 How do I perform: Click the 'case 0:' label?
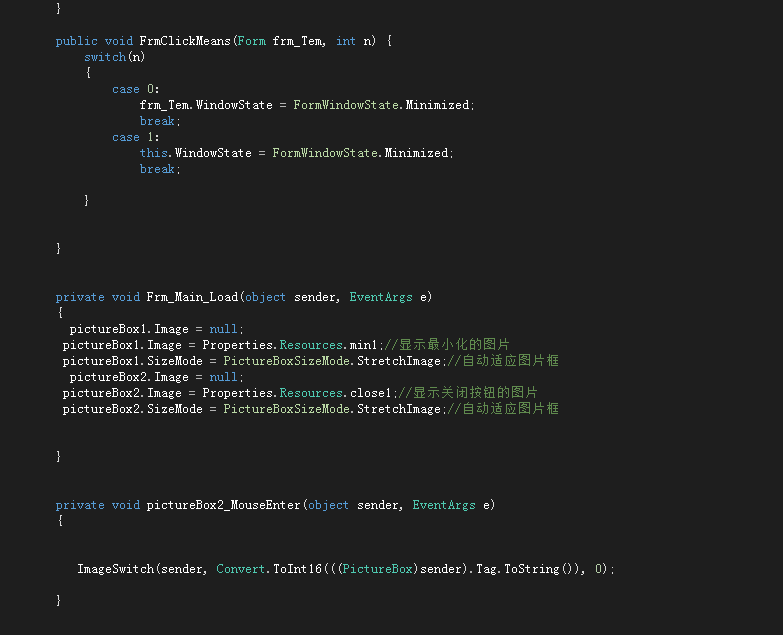click(135, 89)
